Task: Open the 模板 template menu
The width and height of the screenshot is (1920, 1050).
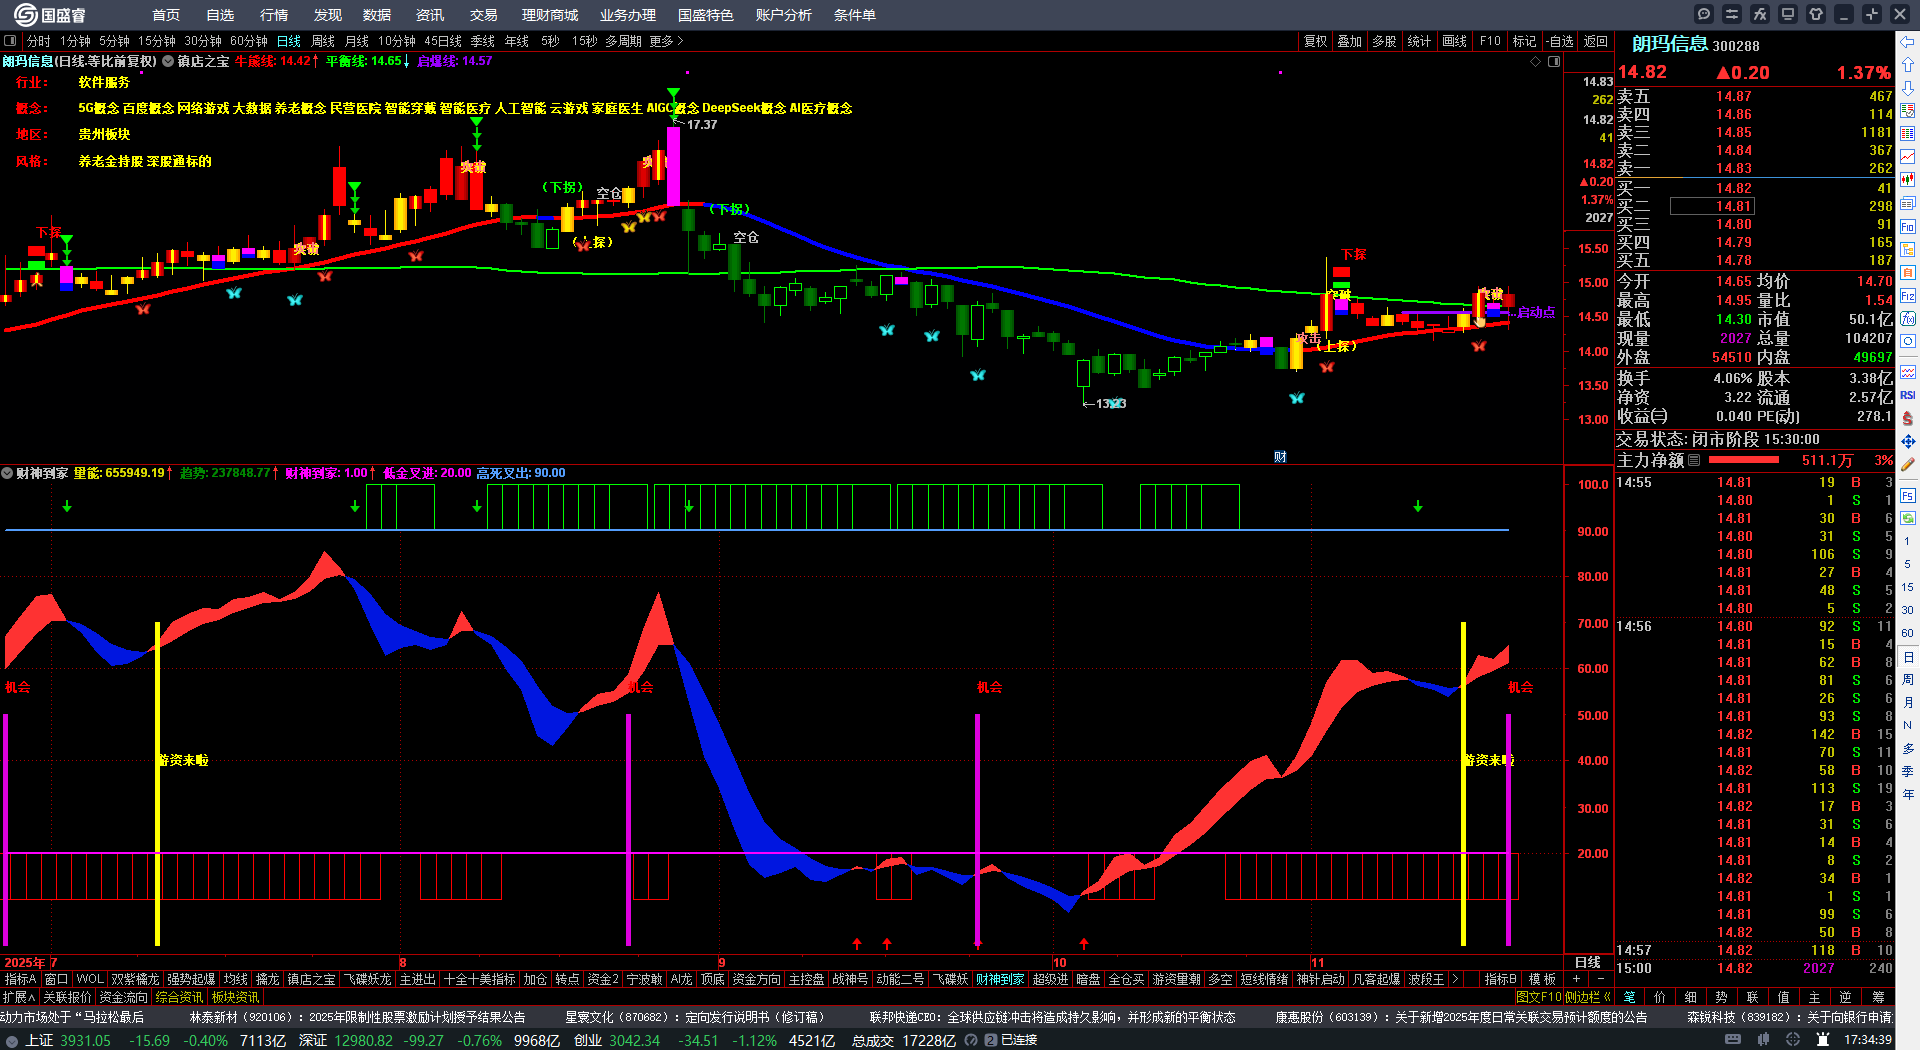Action: tap(1543, 979)
